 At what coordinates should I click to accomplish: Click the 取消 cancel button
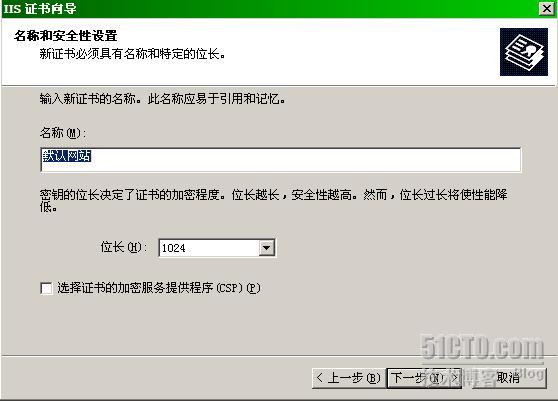tap(508, 378)
